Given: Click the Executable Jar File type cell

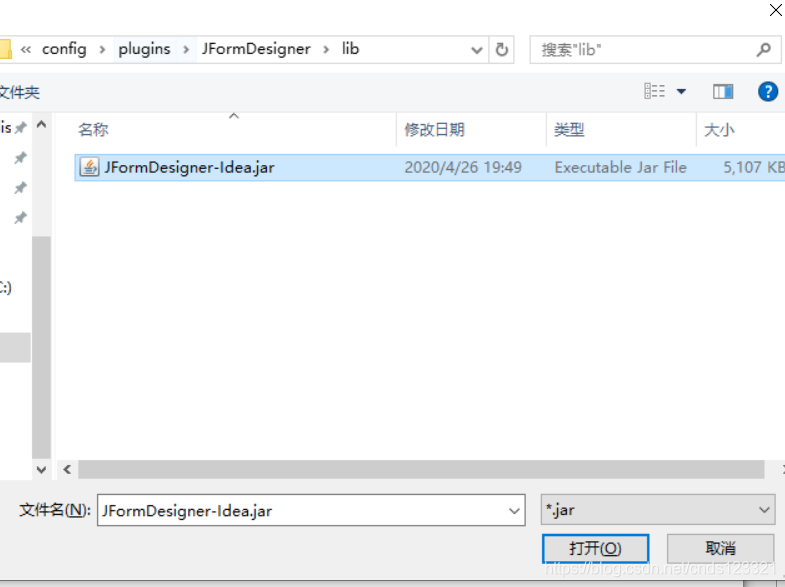Looking at the screenshot, I should click(620, 167).
